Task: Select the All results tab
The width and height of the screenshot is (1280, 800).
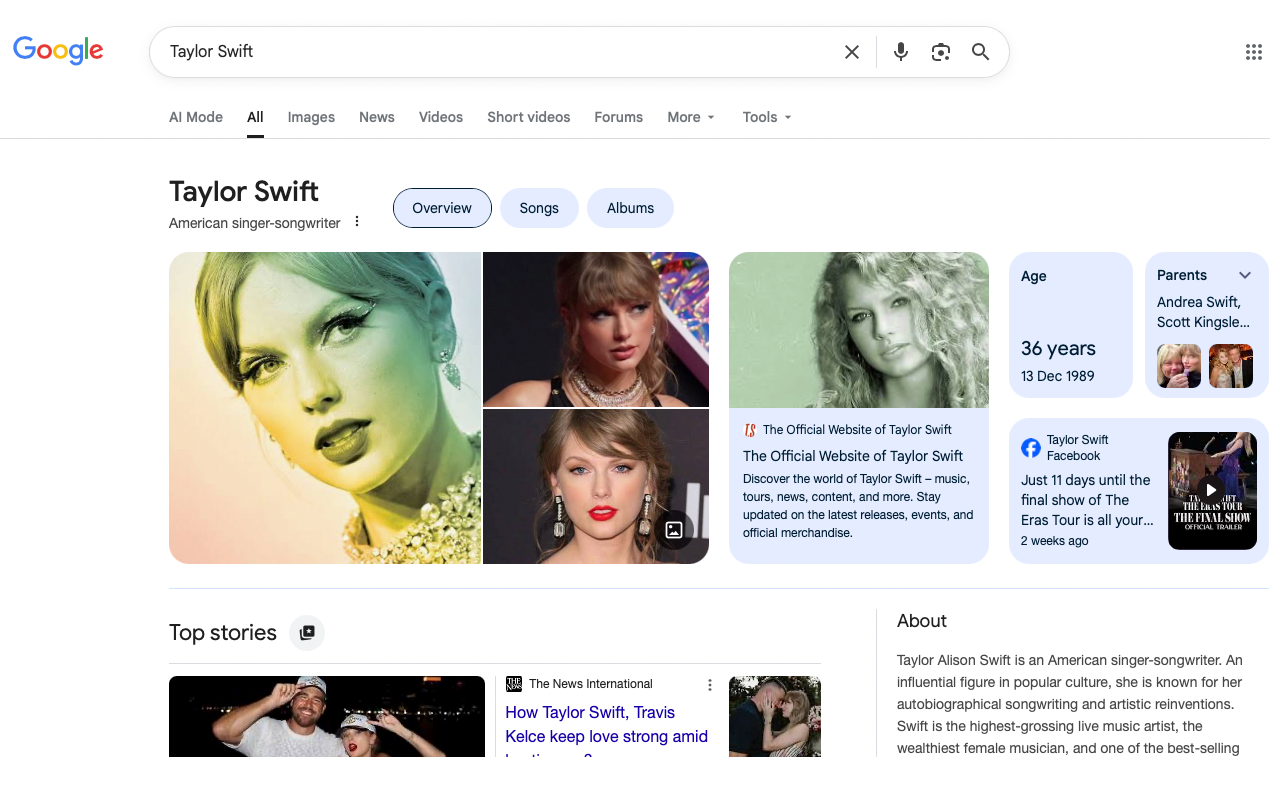Action: [x=255, y=117]
